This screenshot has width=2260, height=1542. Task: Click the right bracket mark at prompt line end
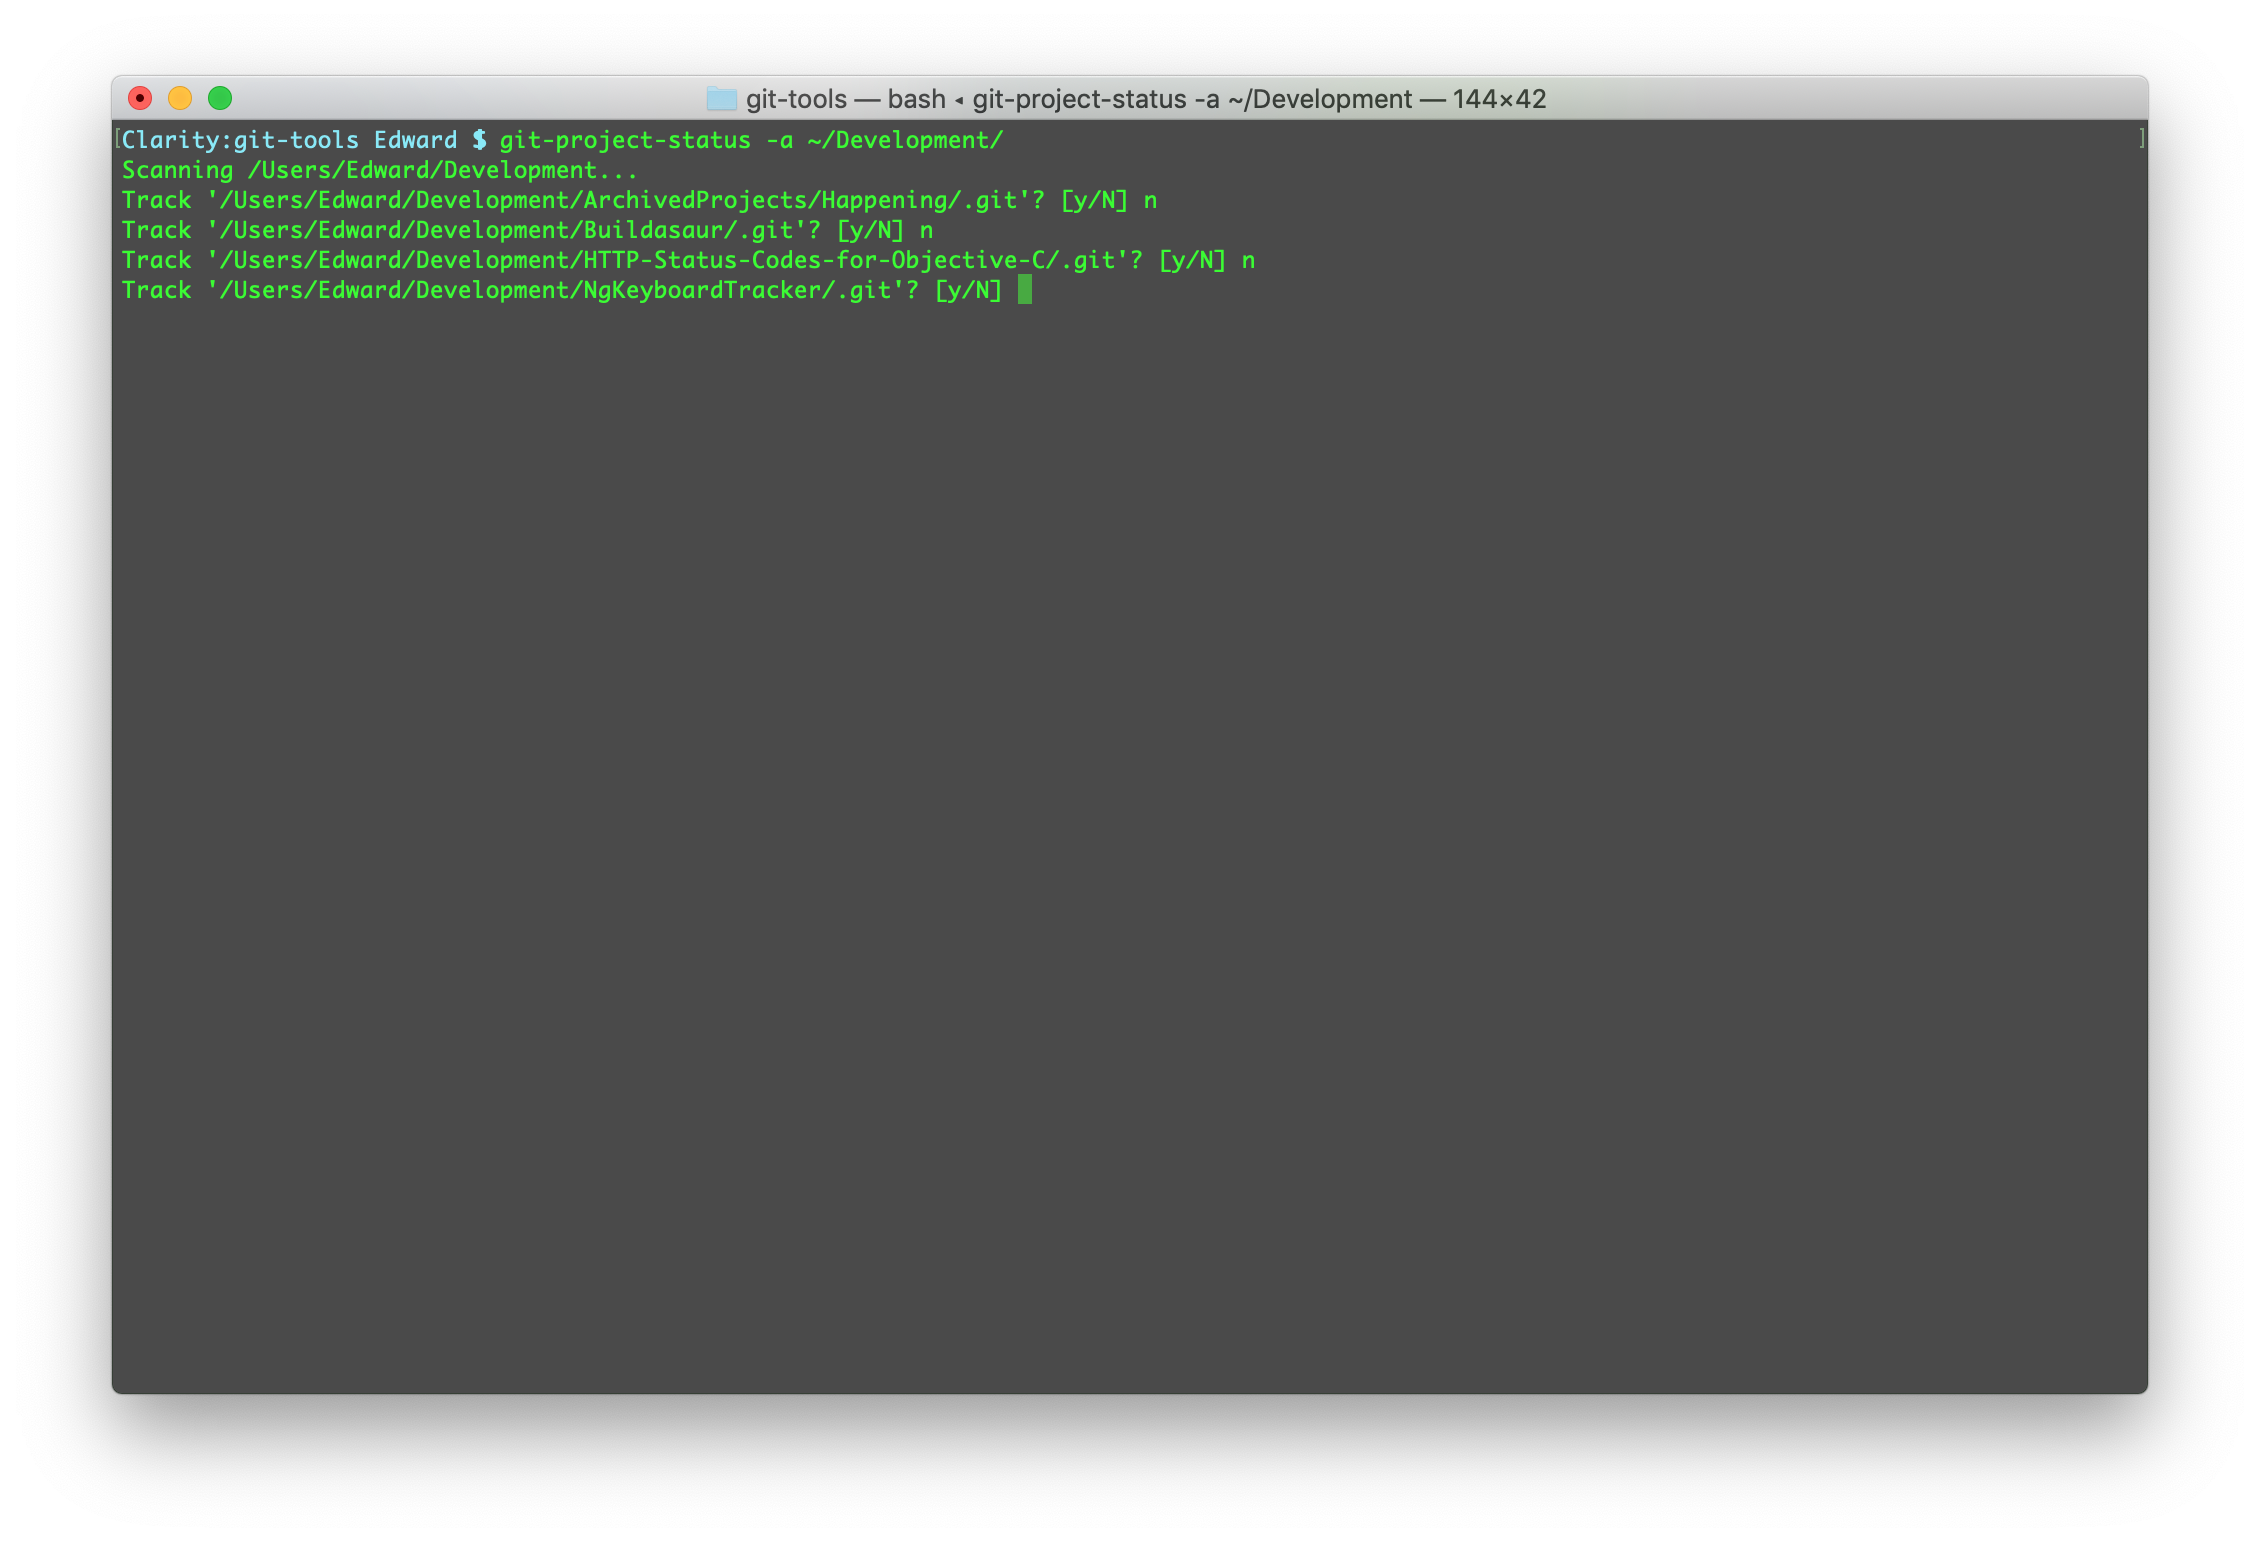(2141, 139)
